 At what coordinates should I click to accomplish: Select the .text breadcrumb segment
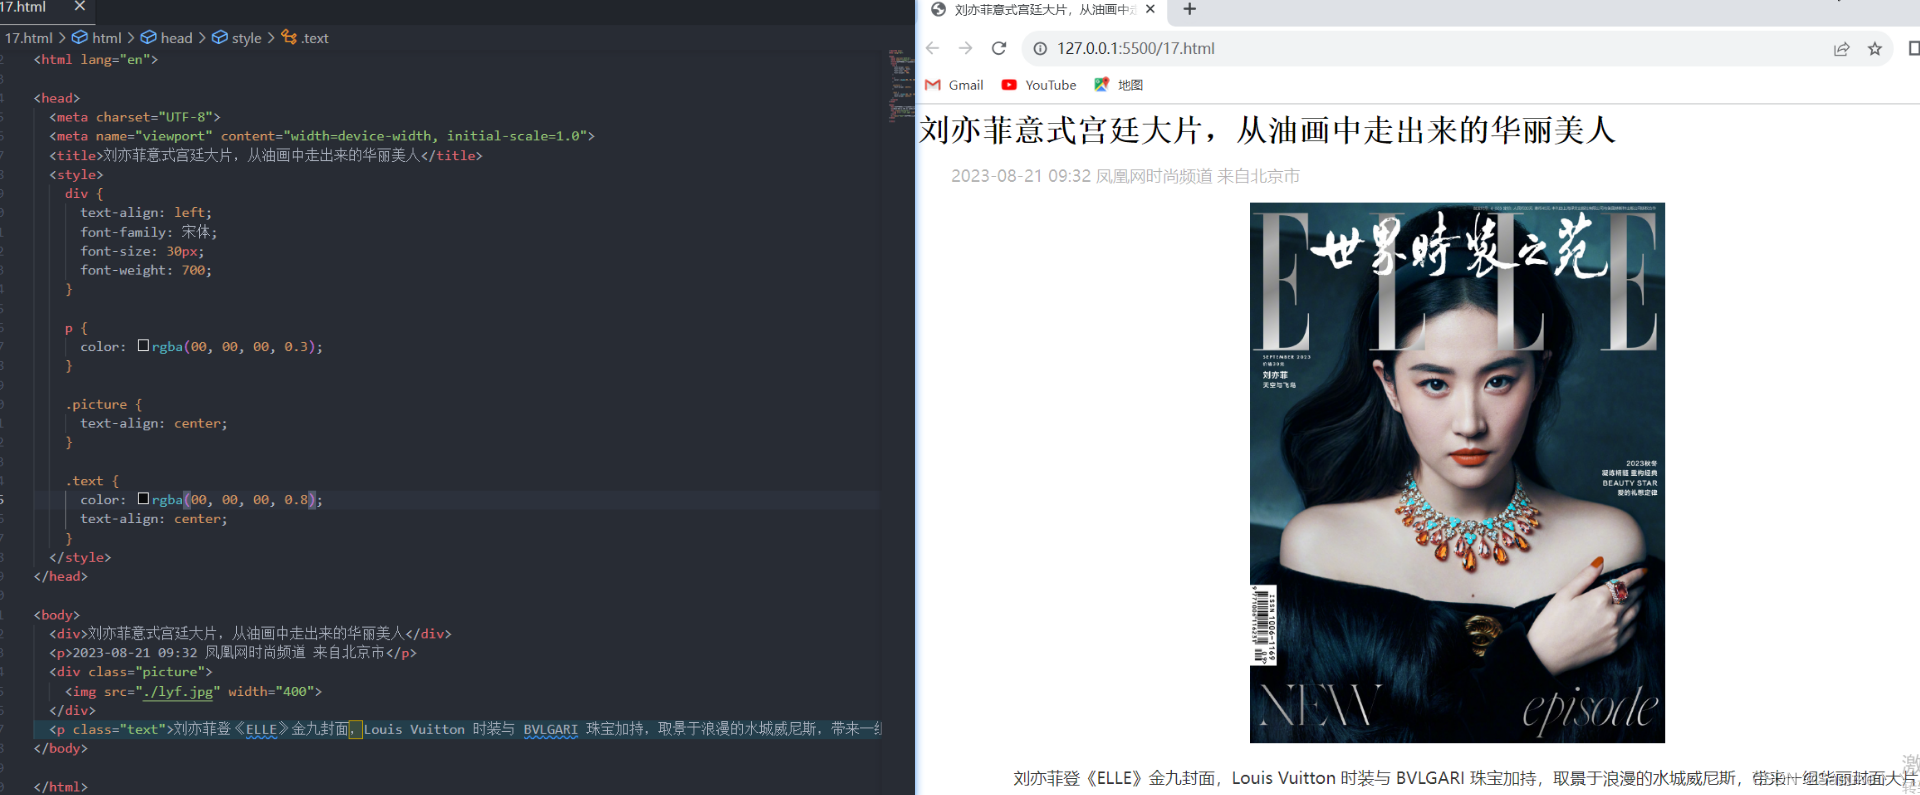pyautogui.click(x=305, y=38)
